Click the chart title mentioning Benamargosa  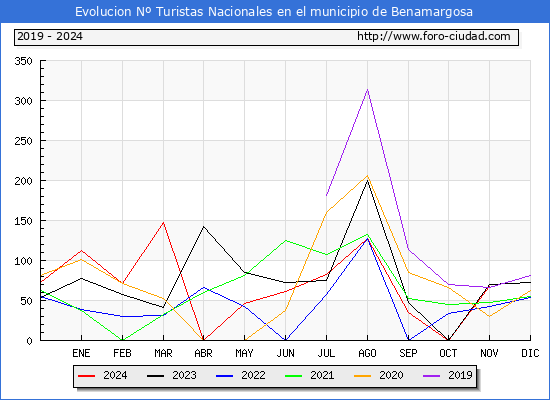[x=274, y=12]
